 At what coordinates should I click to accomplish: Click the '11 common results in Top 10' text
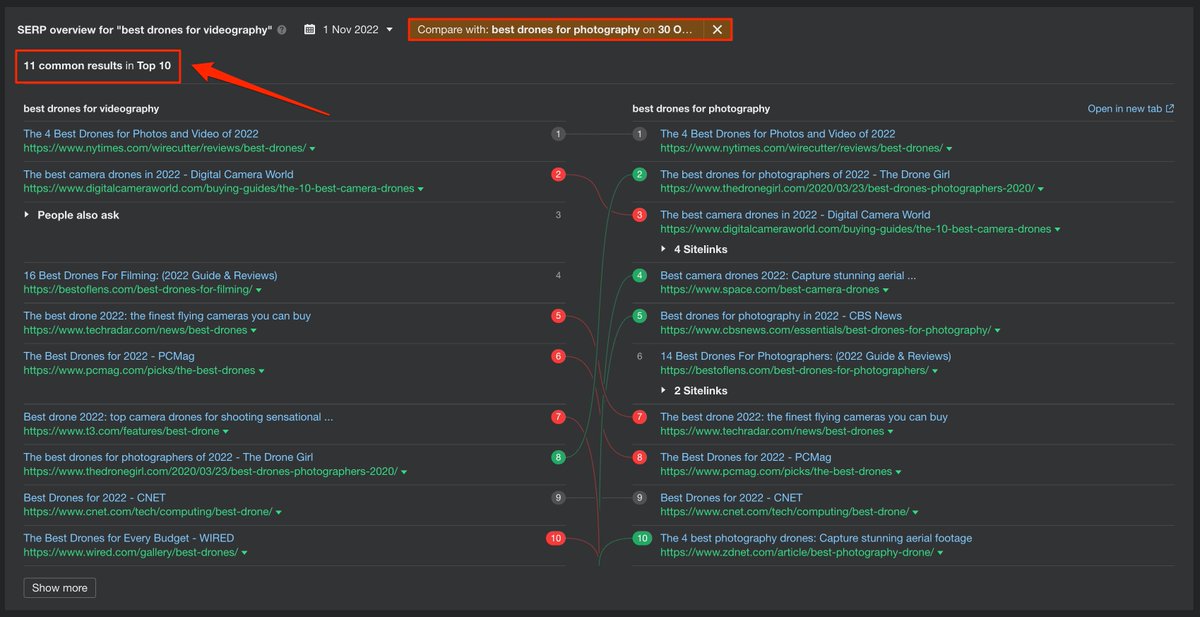97,66
